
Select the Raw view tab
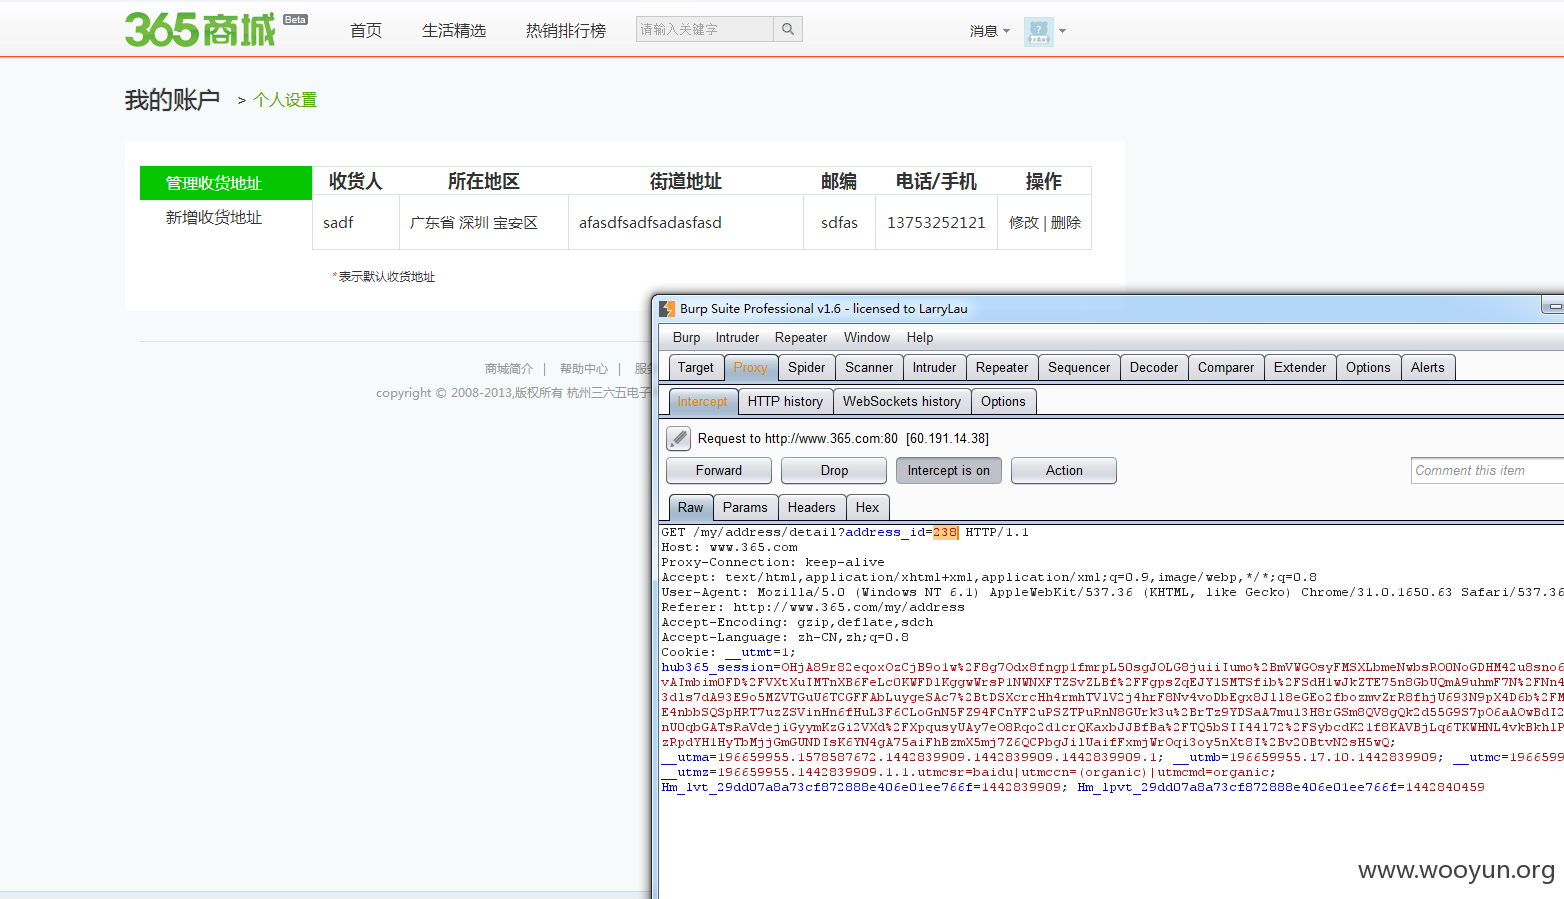[x=690, y=508]
